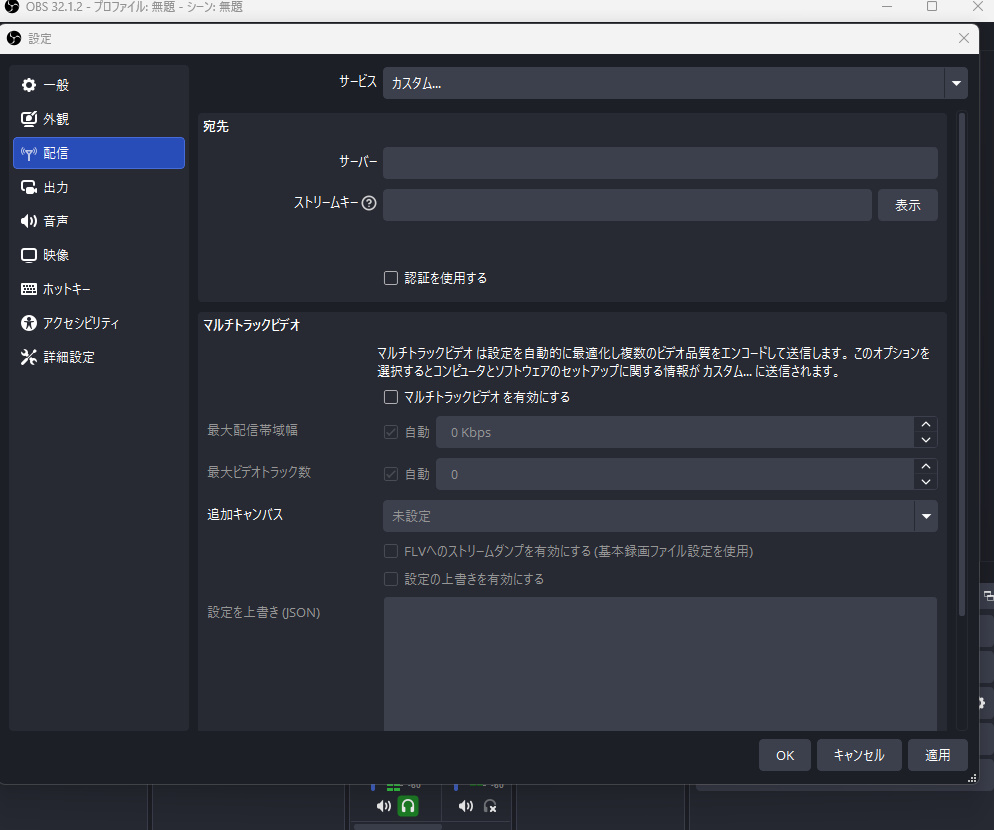The height and width of the screenshot is (830, 994).
Task: Open アクセシビリティ settings category
Action: click(x=99, y=323)
